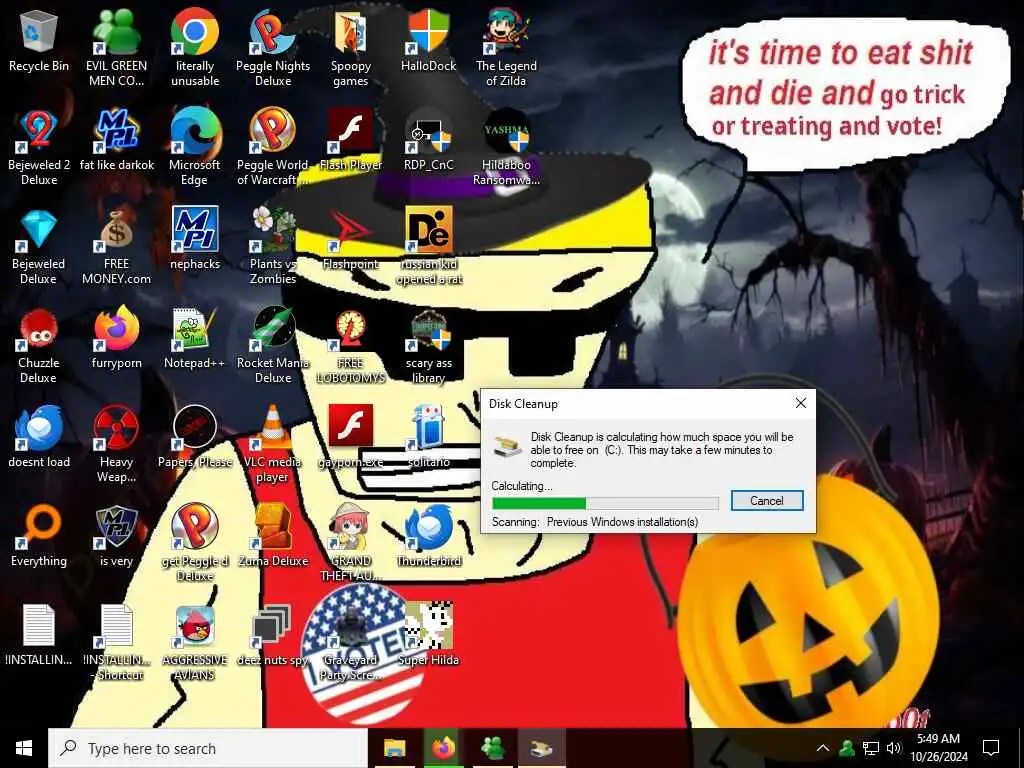Select the FREE MONEY.com money bag icon
1024x768 pixels.
pos(116,230)
